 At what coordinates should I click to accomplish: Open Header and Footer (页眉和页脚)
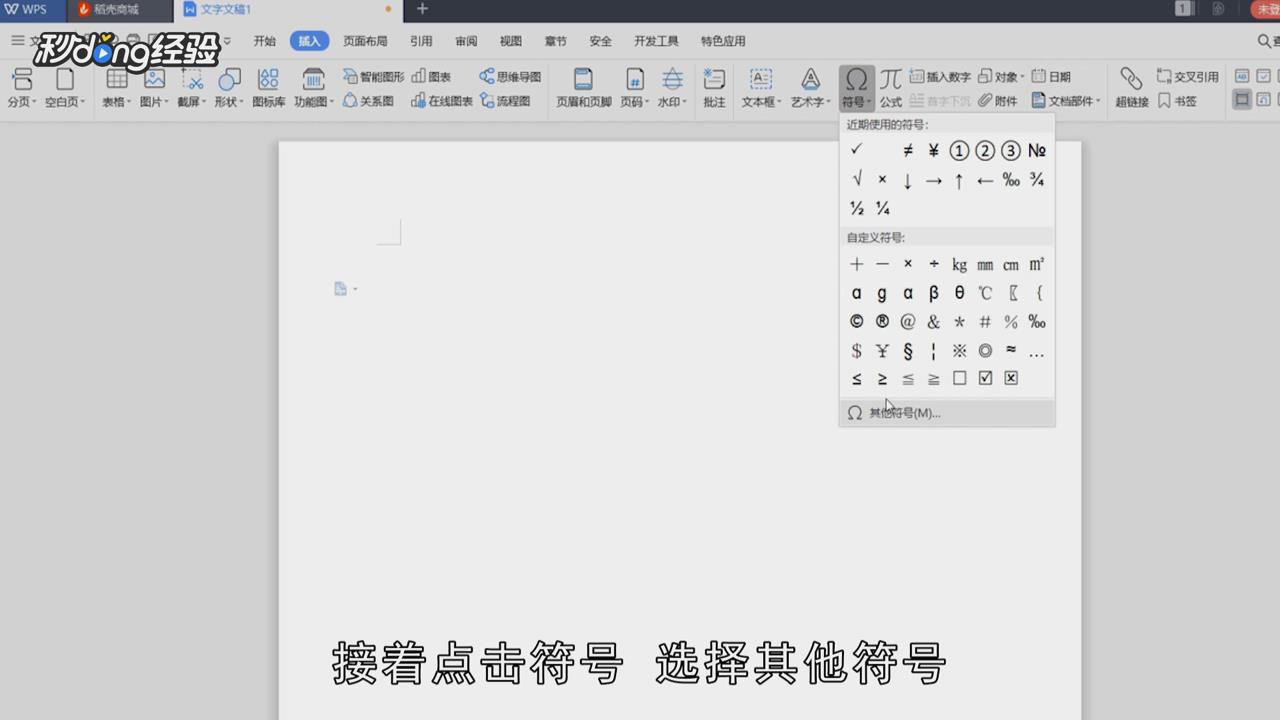[584, 88]
